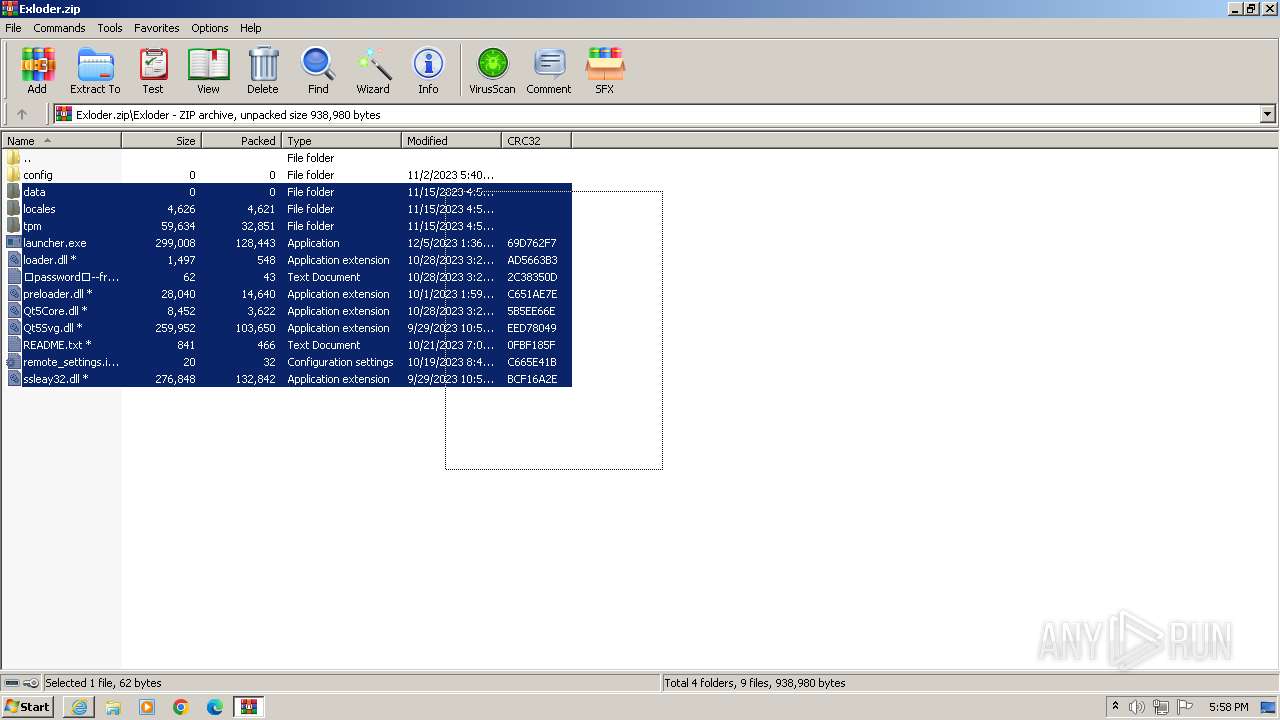
Task: Select the Qt5Core.dll file
Action: [x=286, y=311]
